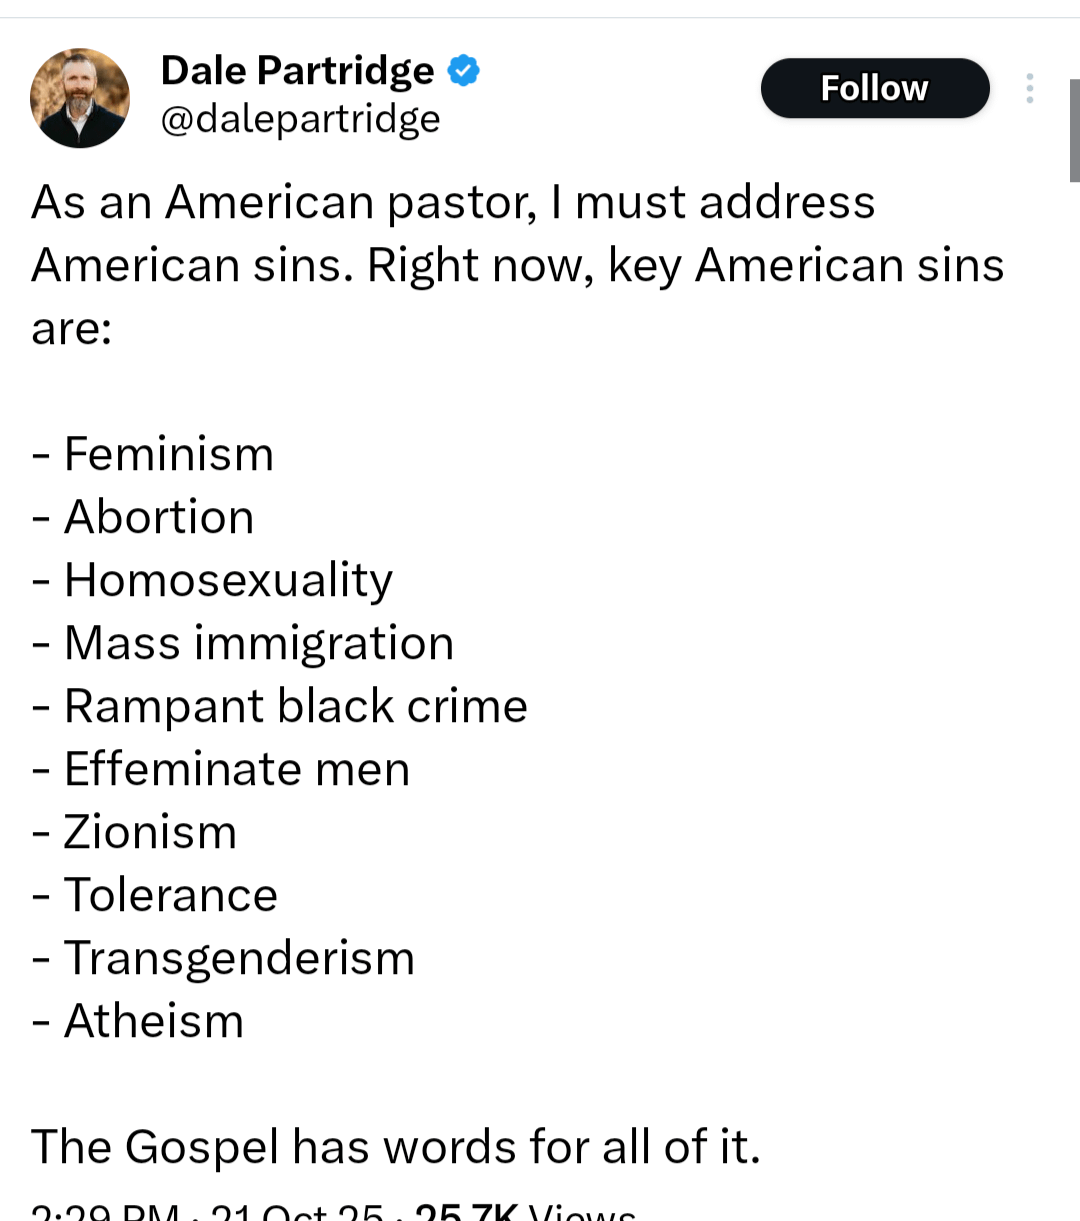The image size is (1080, 1221).
Task: Click the opening 'As an American pastor' sentence
Action: [x=453, y=203]
